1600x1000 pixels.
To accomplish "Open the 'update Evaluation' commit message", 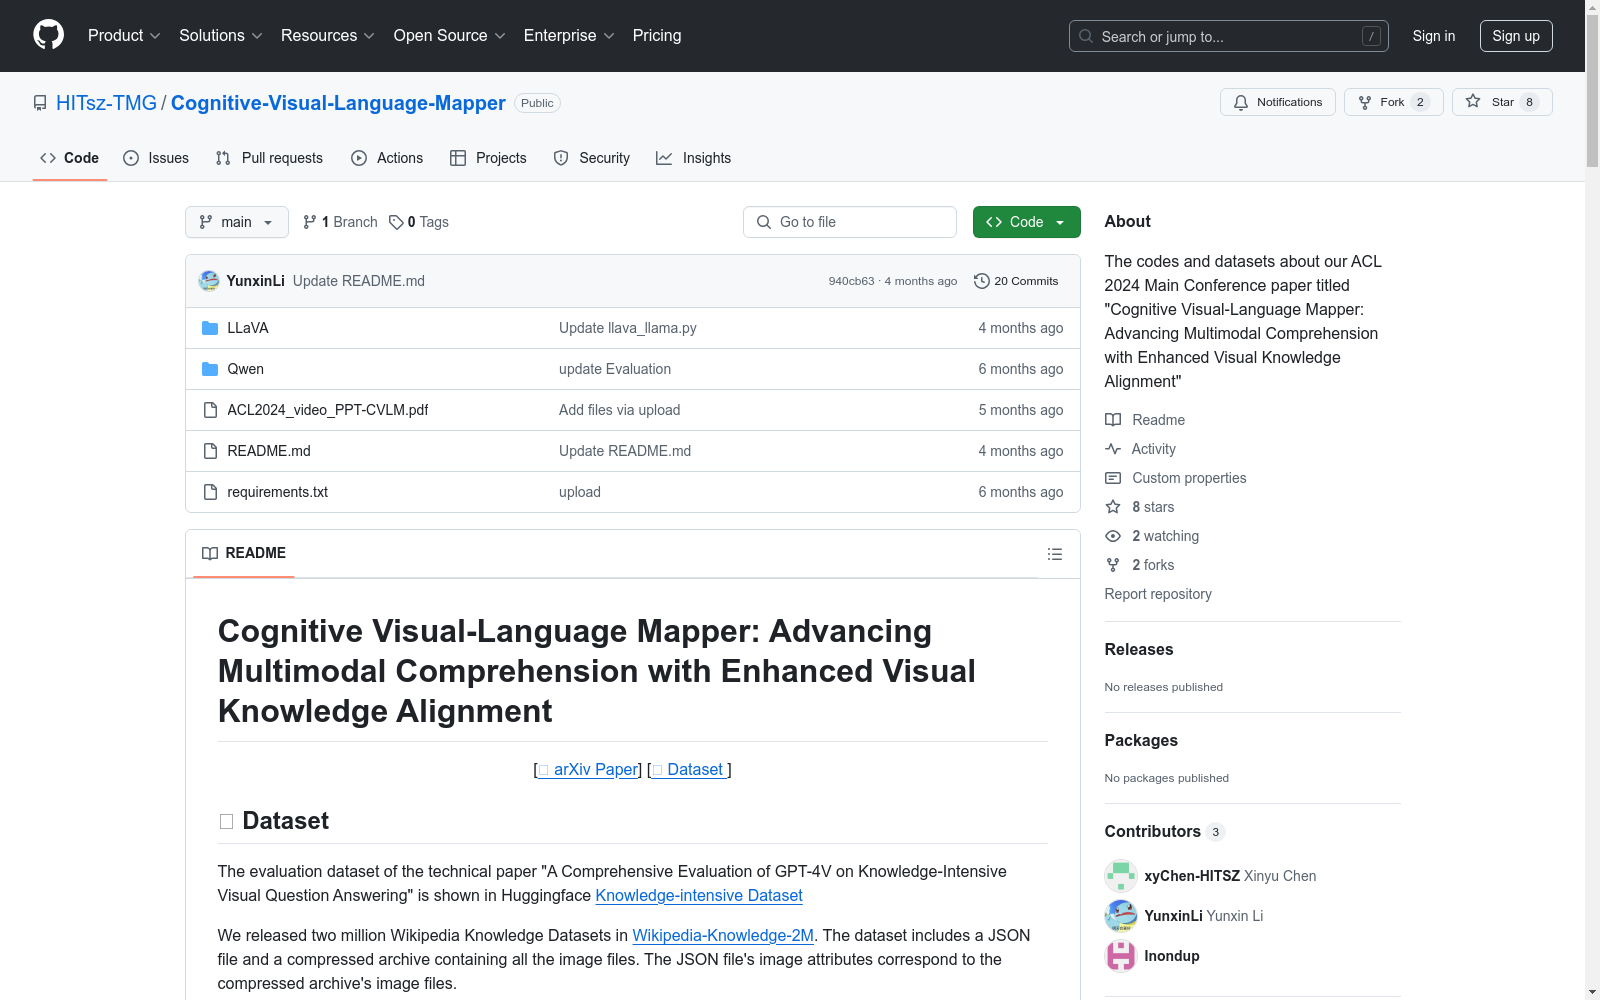I will [x=615, y=369].
